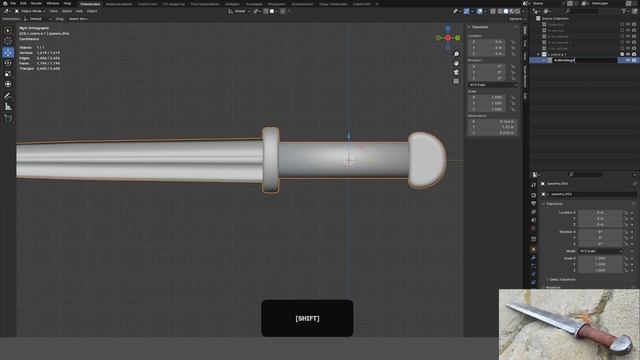Select the Scale tool in toolbar

[x=8, y=73]
